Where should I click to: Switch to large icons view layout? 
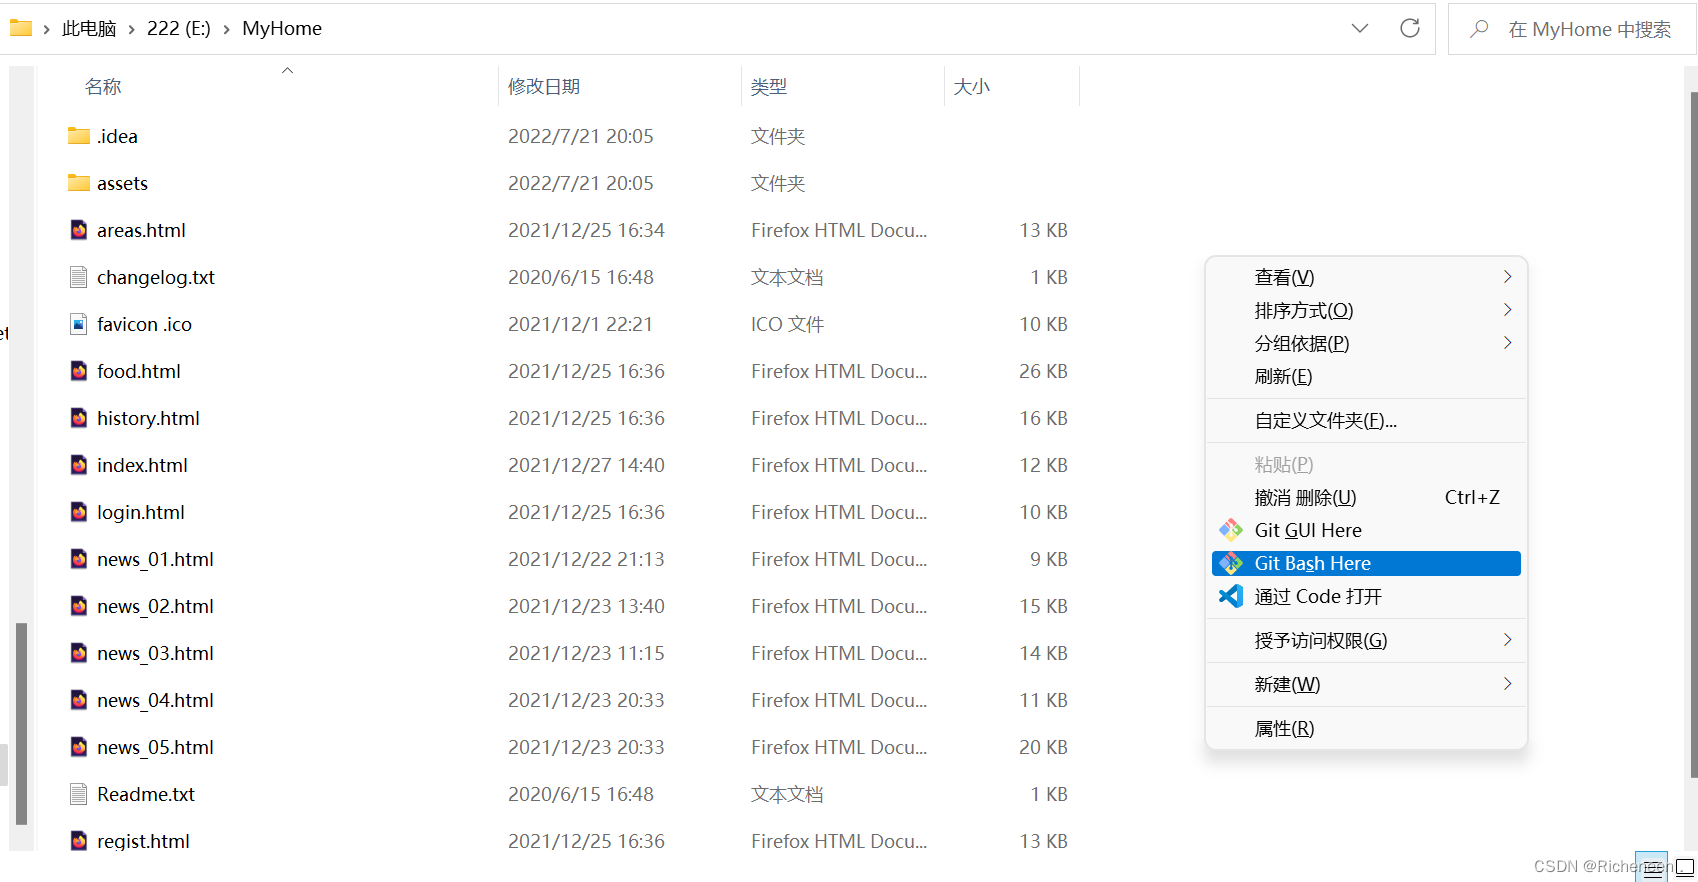click(1685, 866)
